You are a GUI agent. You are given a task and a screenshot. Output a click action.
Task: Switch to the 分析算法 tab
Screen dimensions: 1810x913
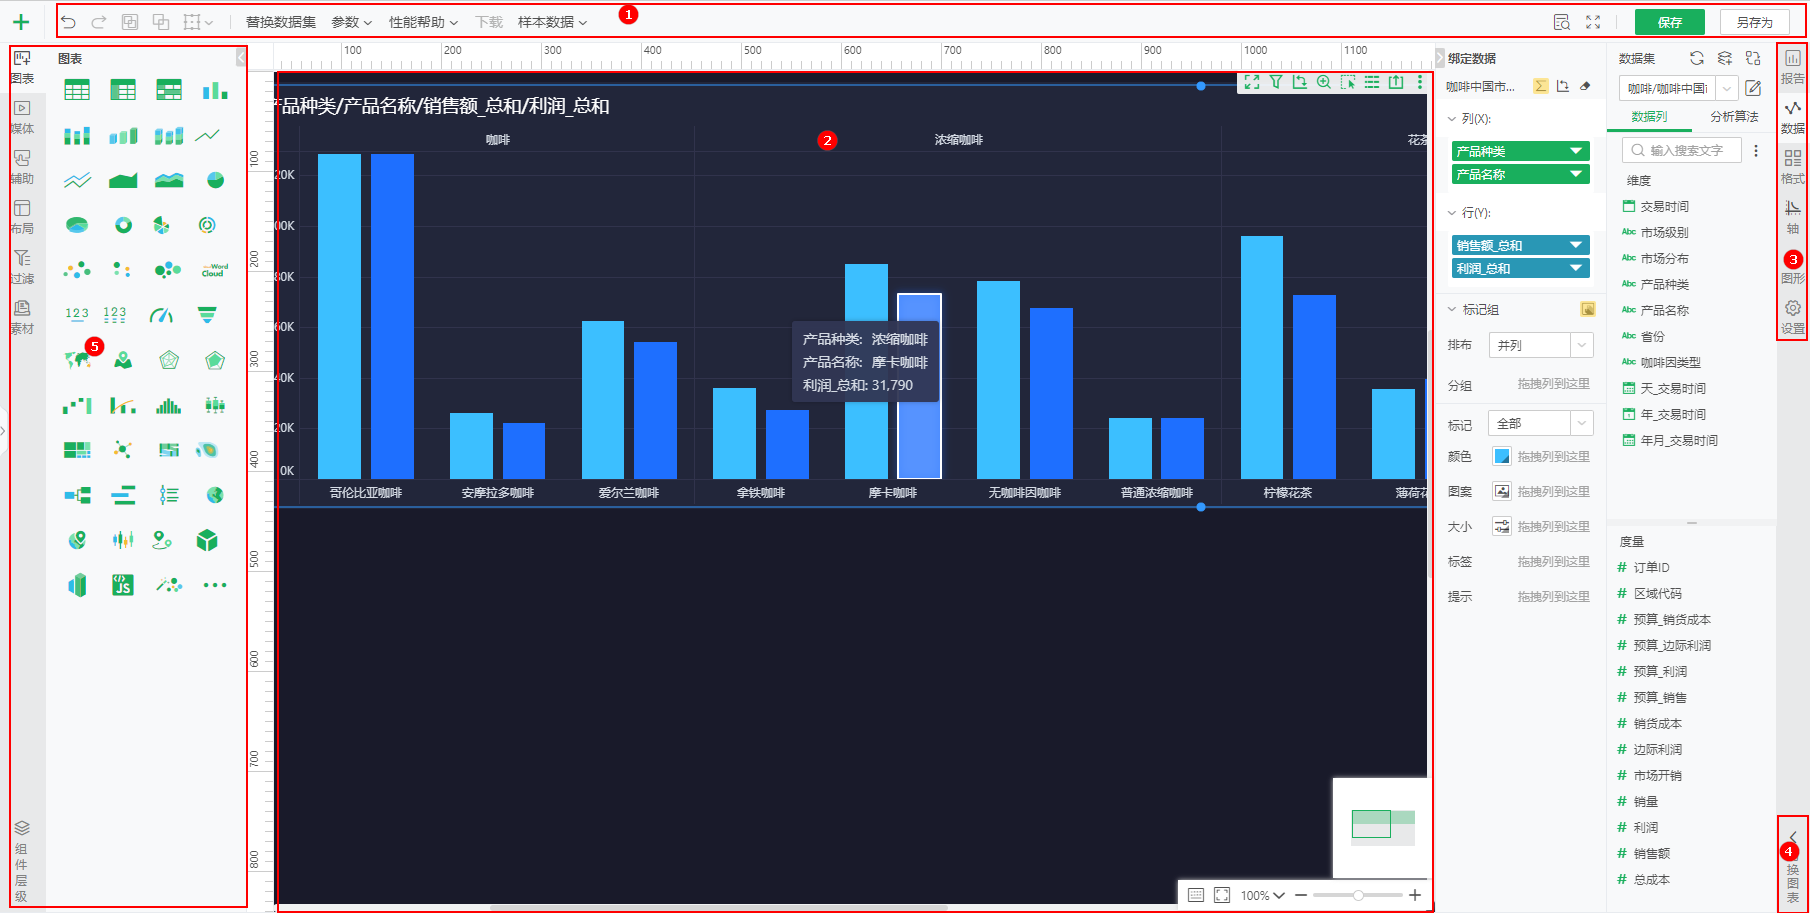click(x=1736, y=117)
